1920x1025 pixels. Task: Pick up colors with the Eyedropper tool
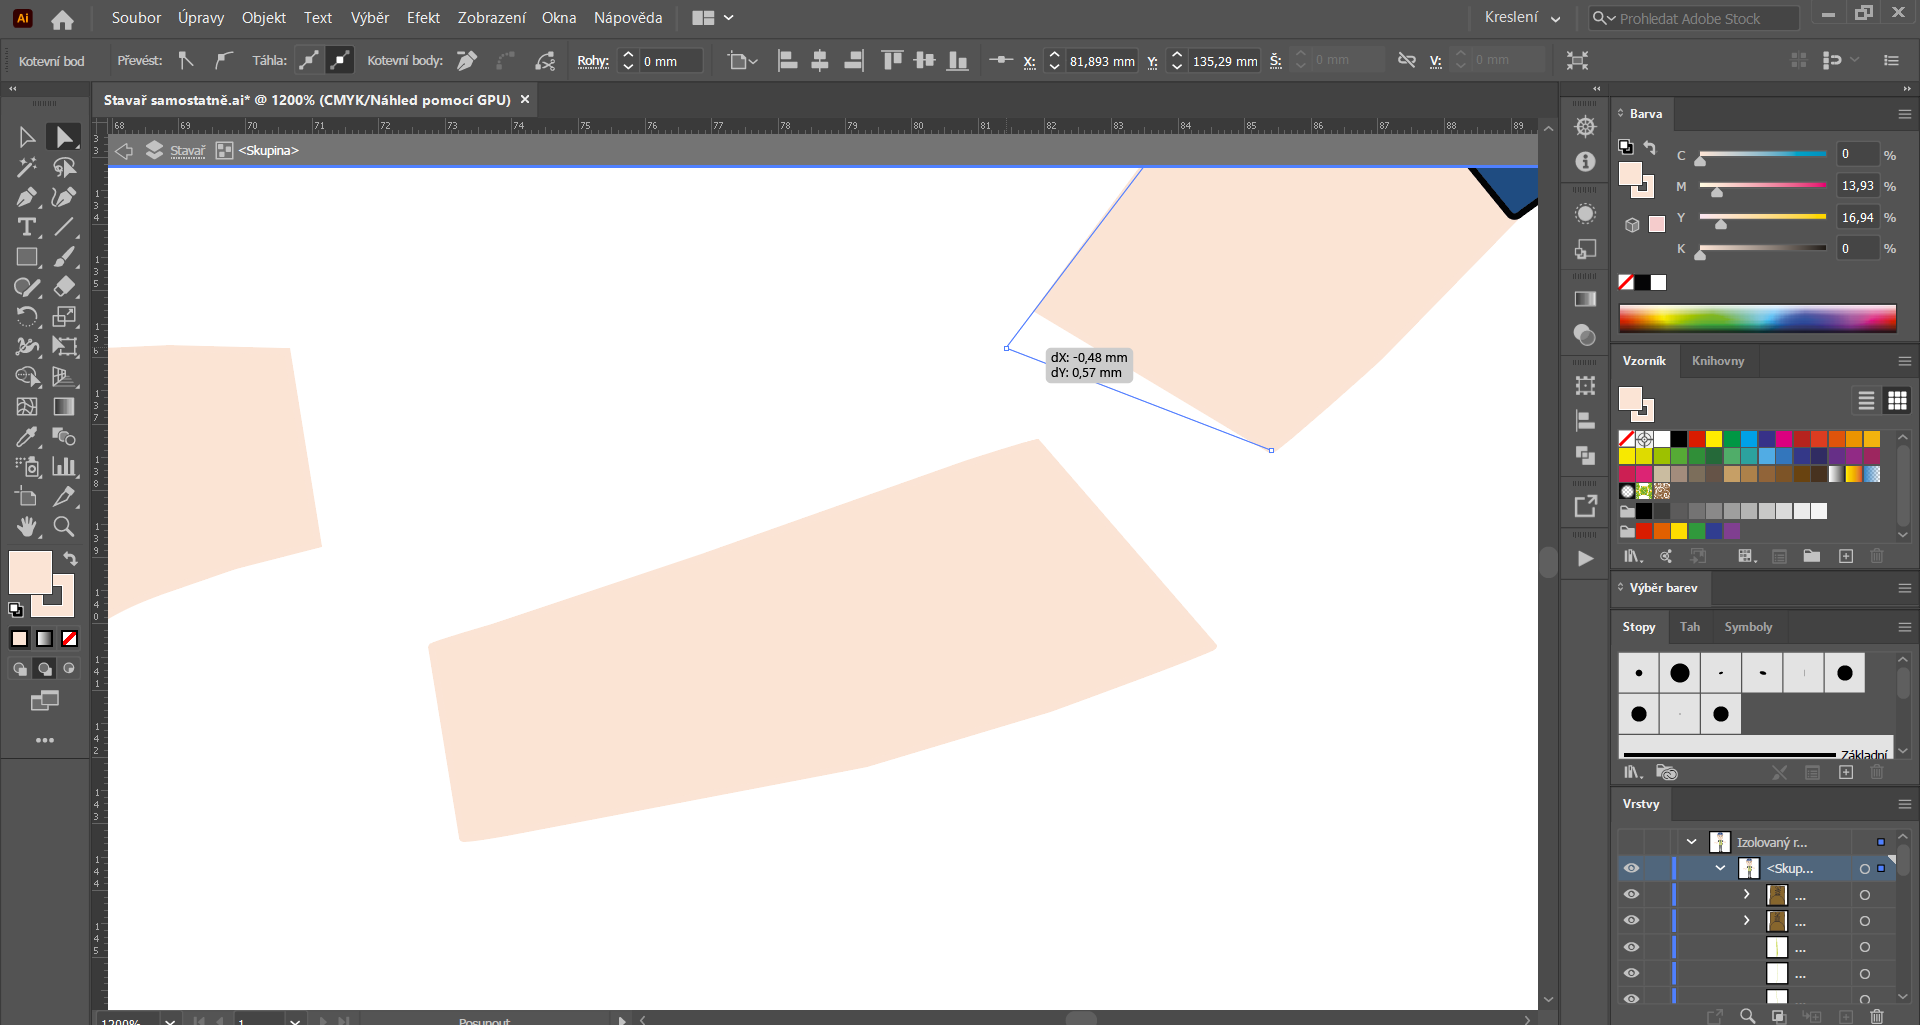coord(25,437)
